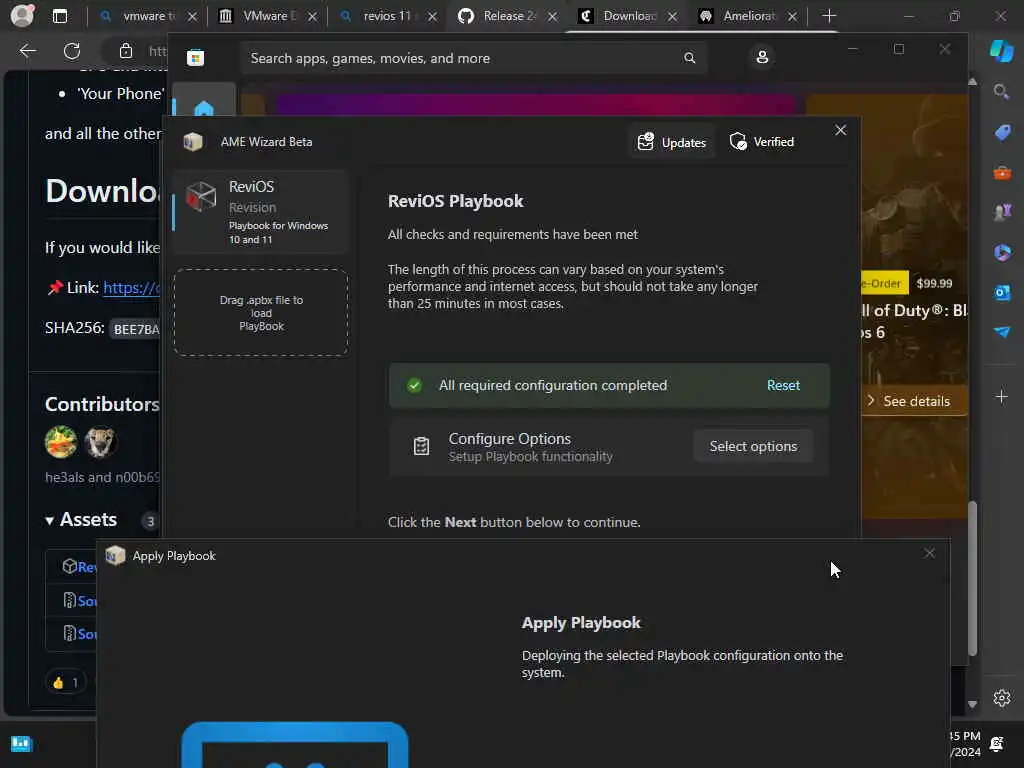
Task: Open the tab actions menu icon
Action: 59,16
